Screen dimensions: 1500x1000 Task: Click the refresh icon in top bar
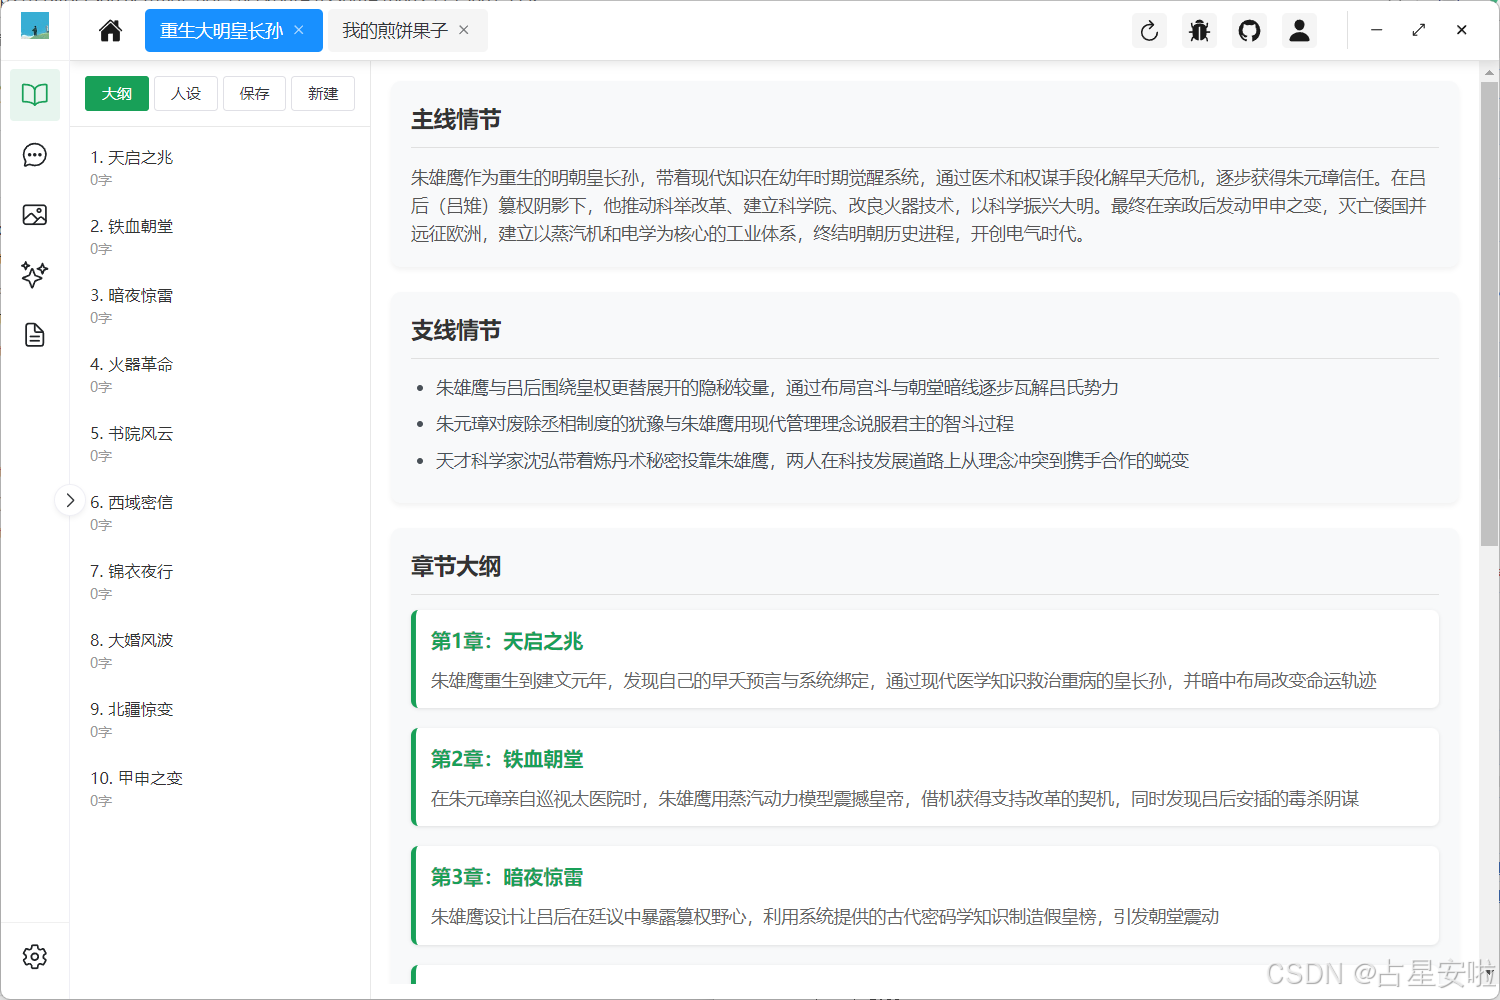[x=1150, y=31]
